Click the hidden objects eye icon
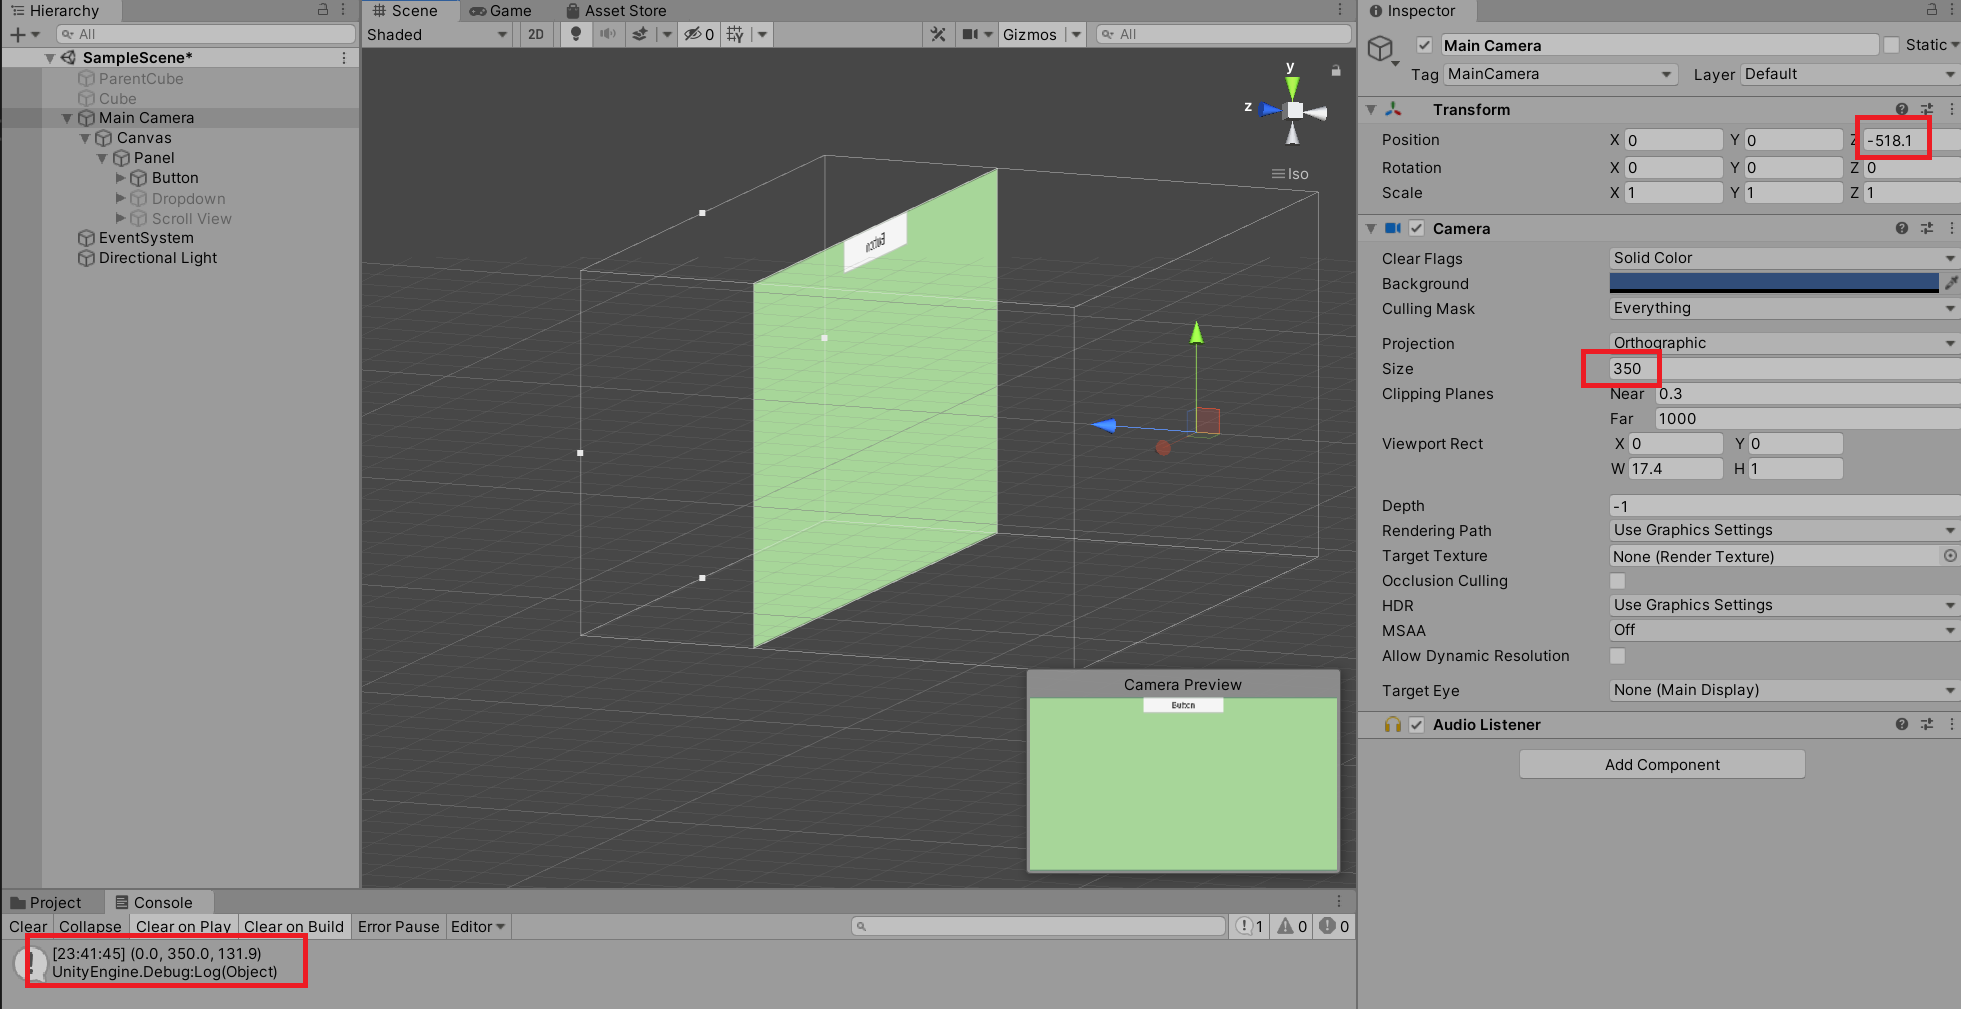 [693, 34]
